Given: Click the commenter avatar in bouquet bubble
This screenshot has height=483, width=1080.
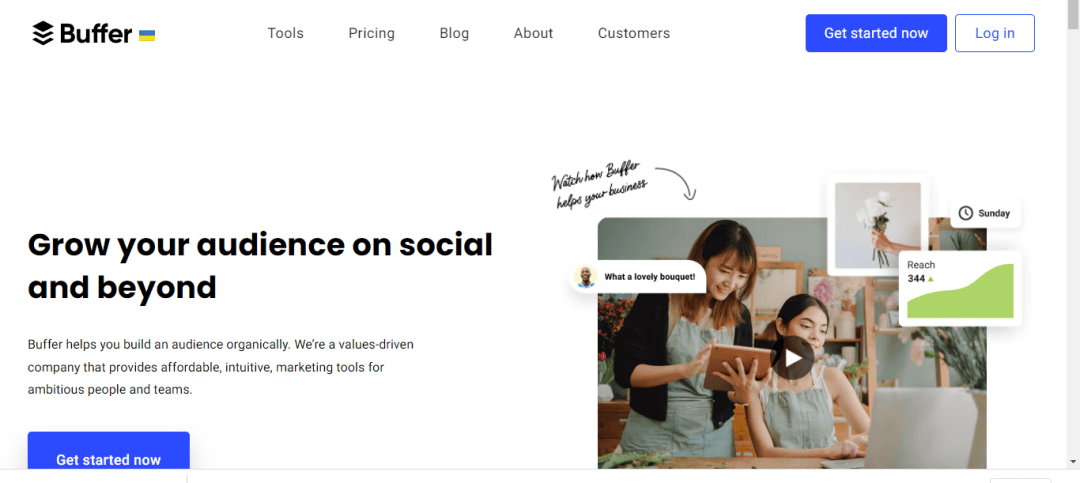Looking at the screenshot, I should coord(585,277).
